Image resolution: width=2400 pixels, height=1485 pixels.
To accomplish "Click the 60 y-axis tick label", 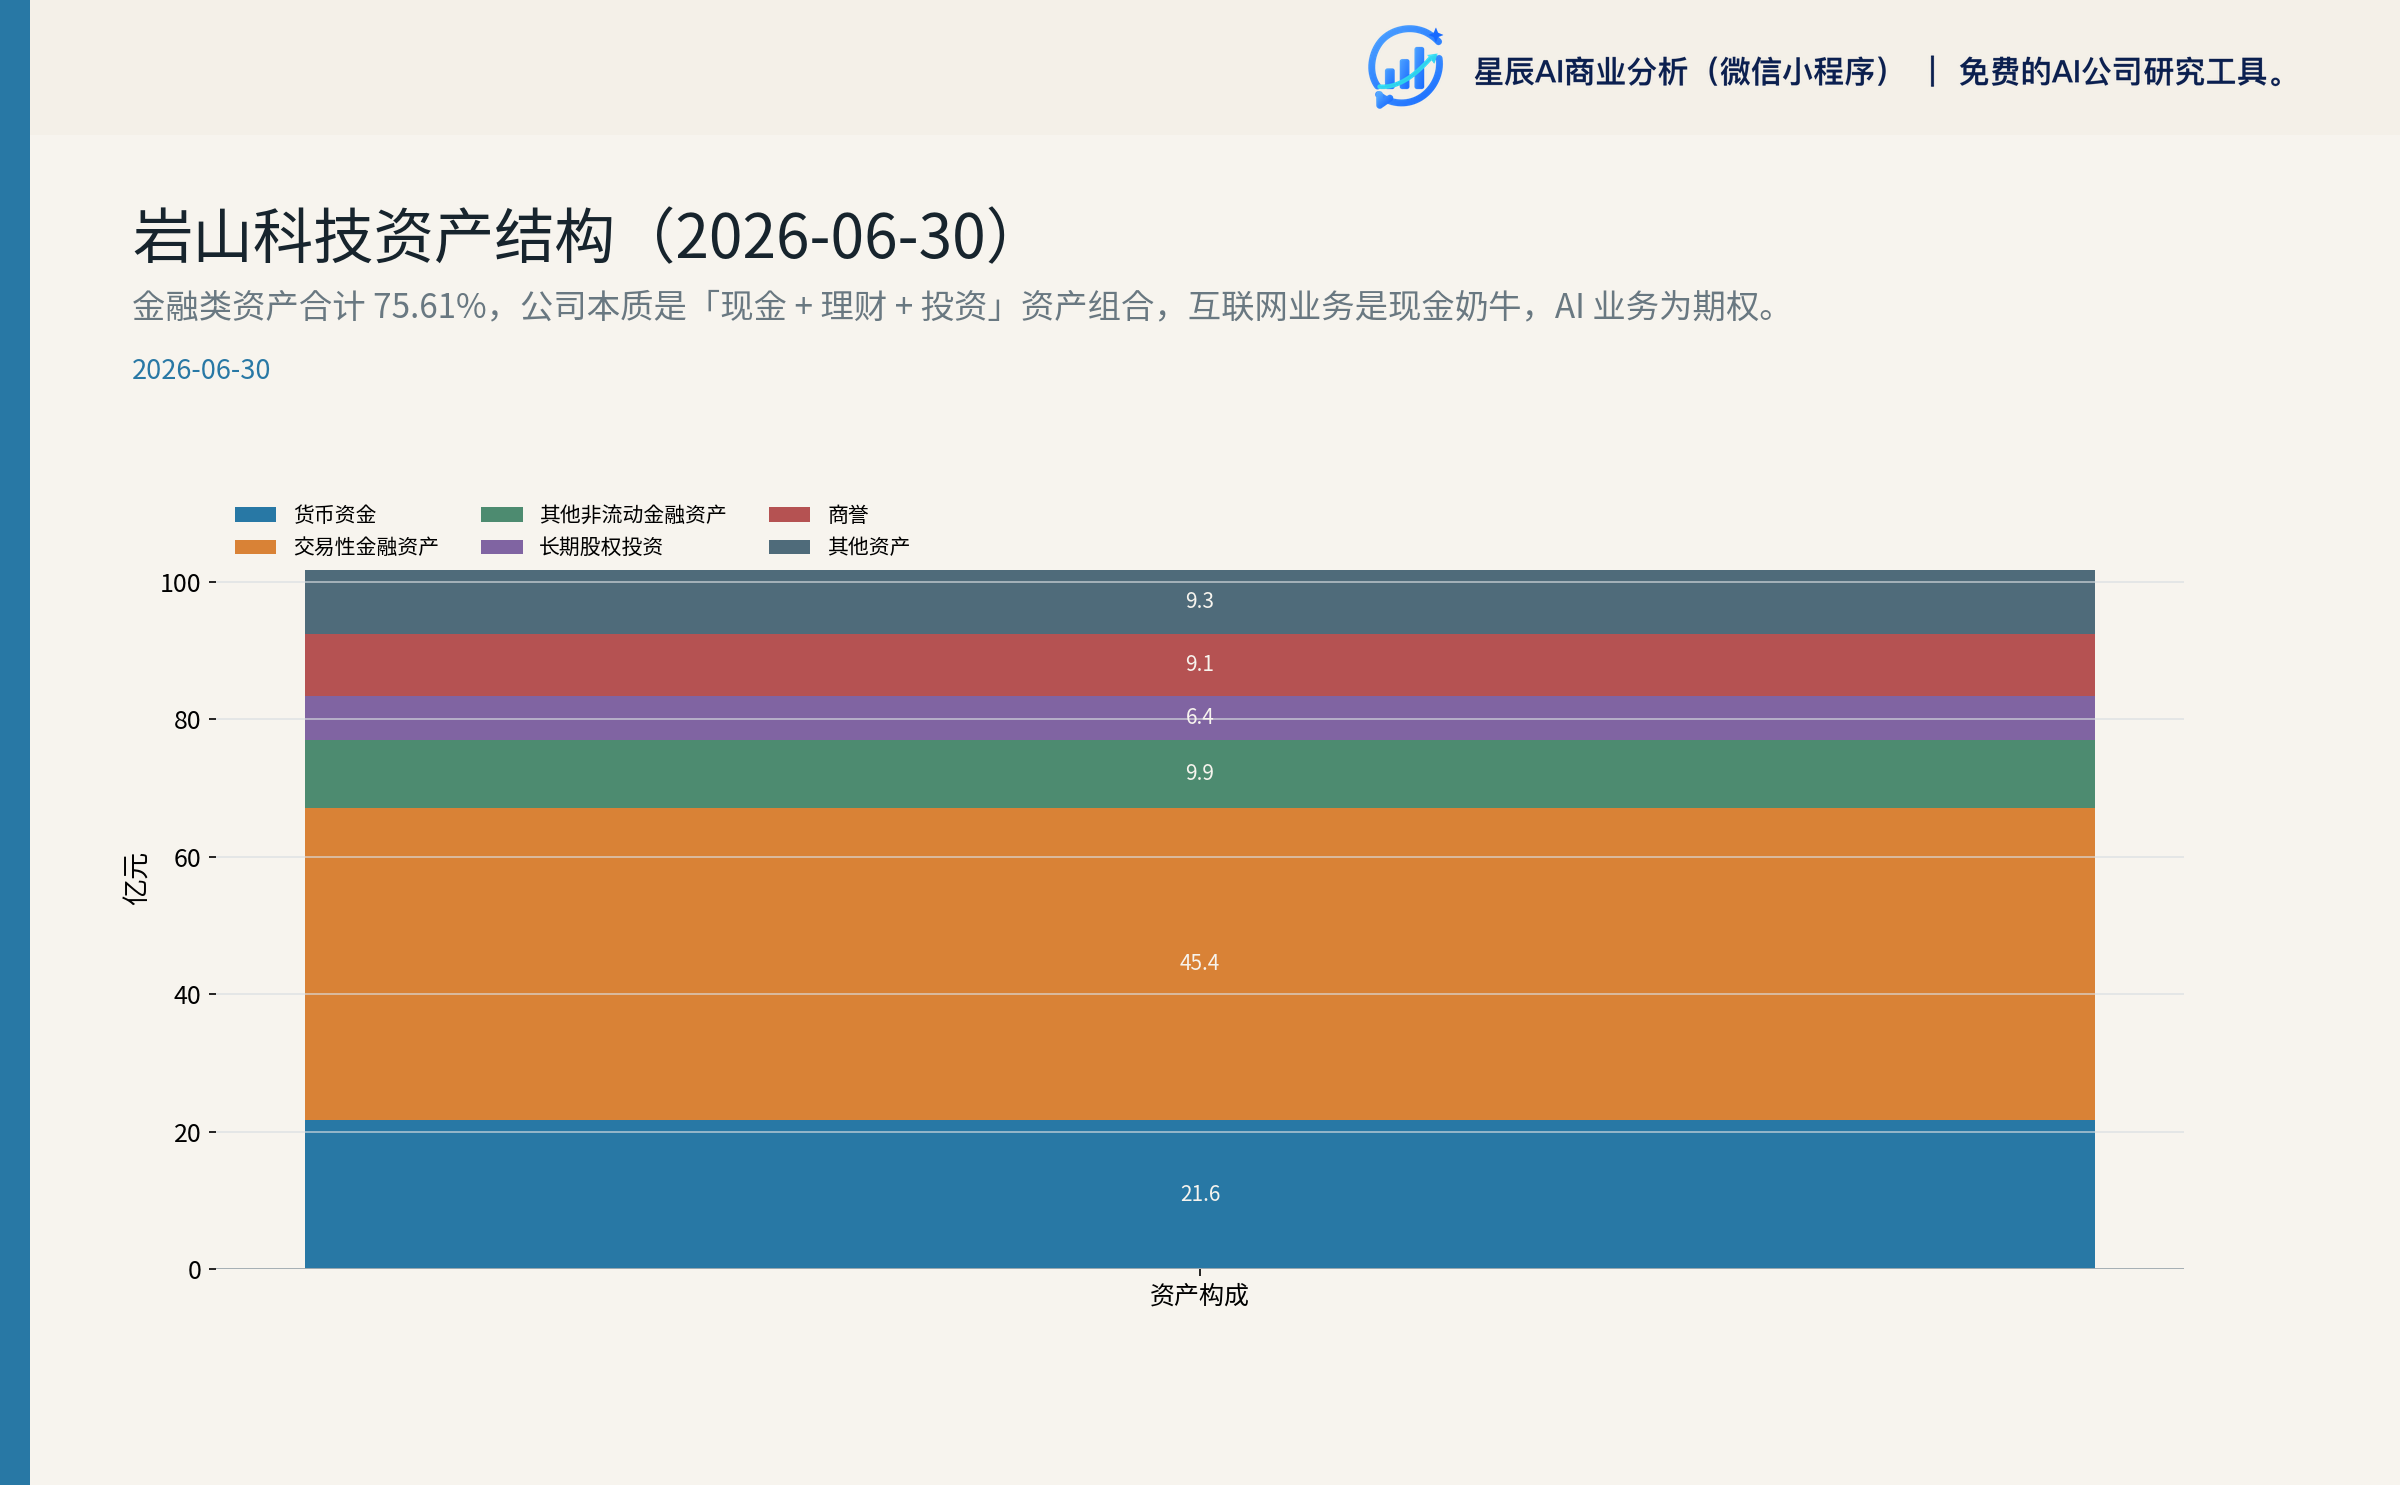I will (x=187, y=858).
